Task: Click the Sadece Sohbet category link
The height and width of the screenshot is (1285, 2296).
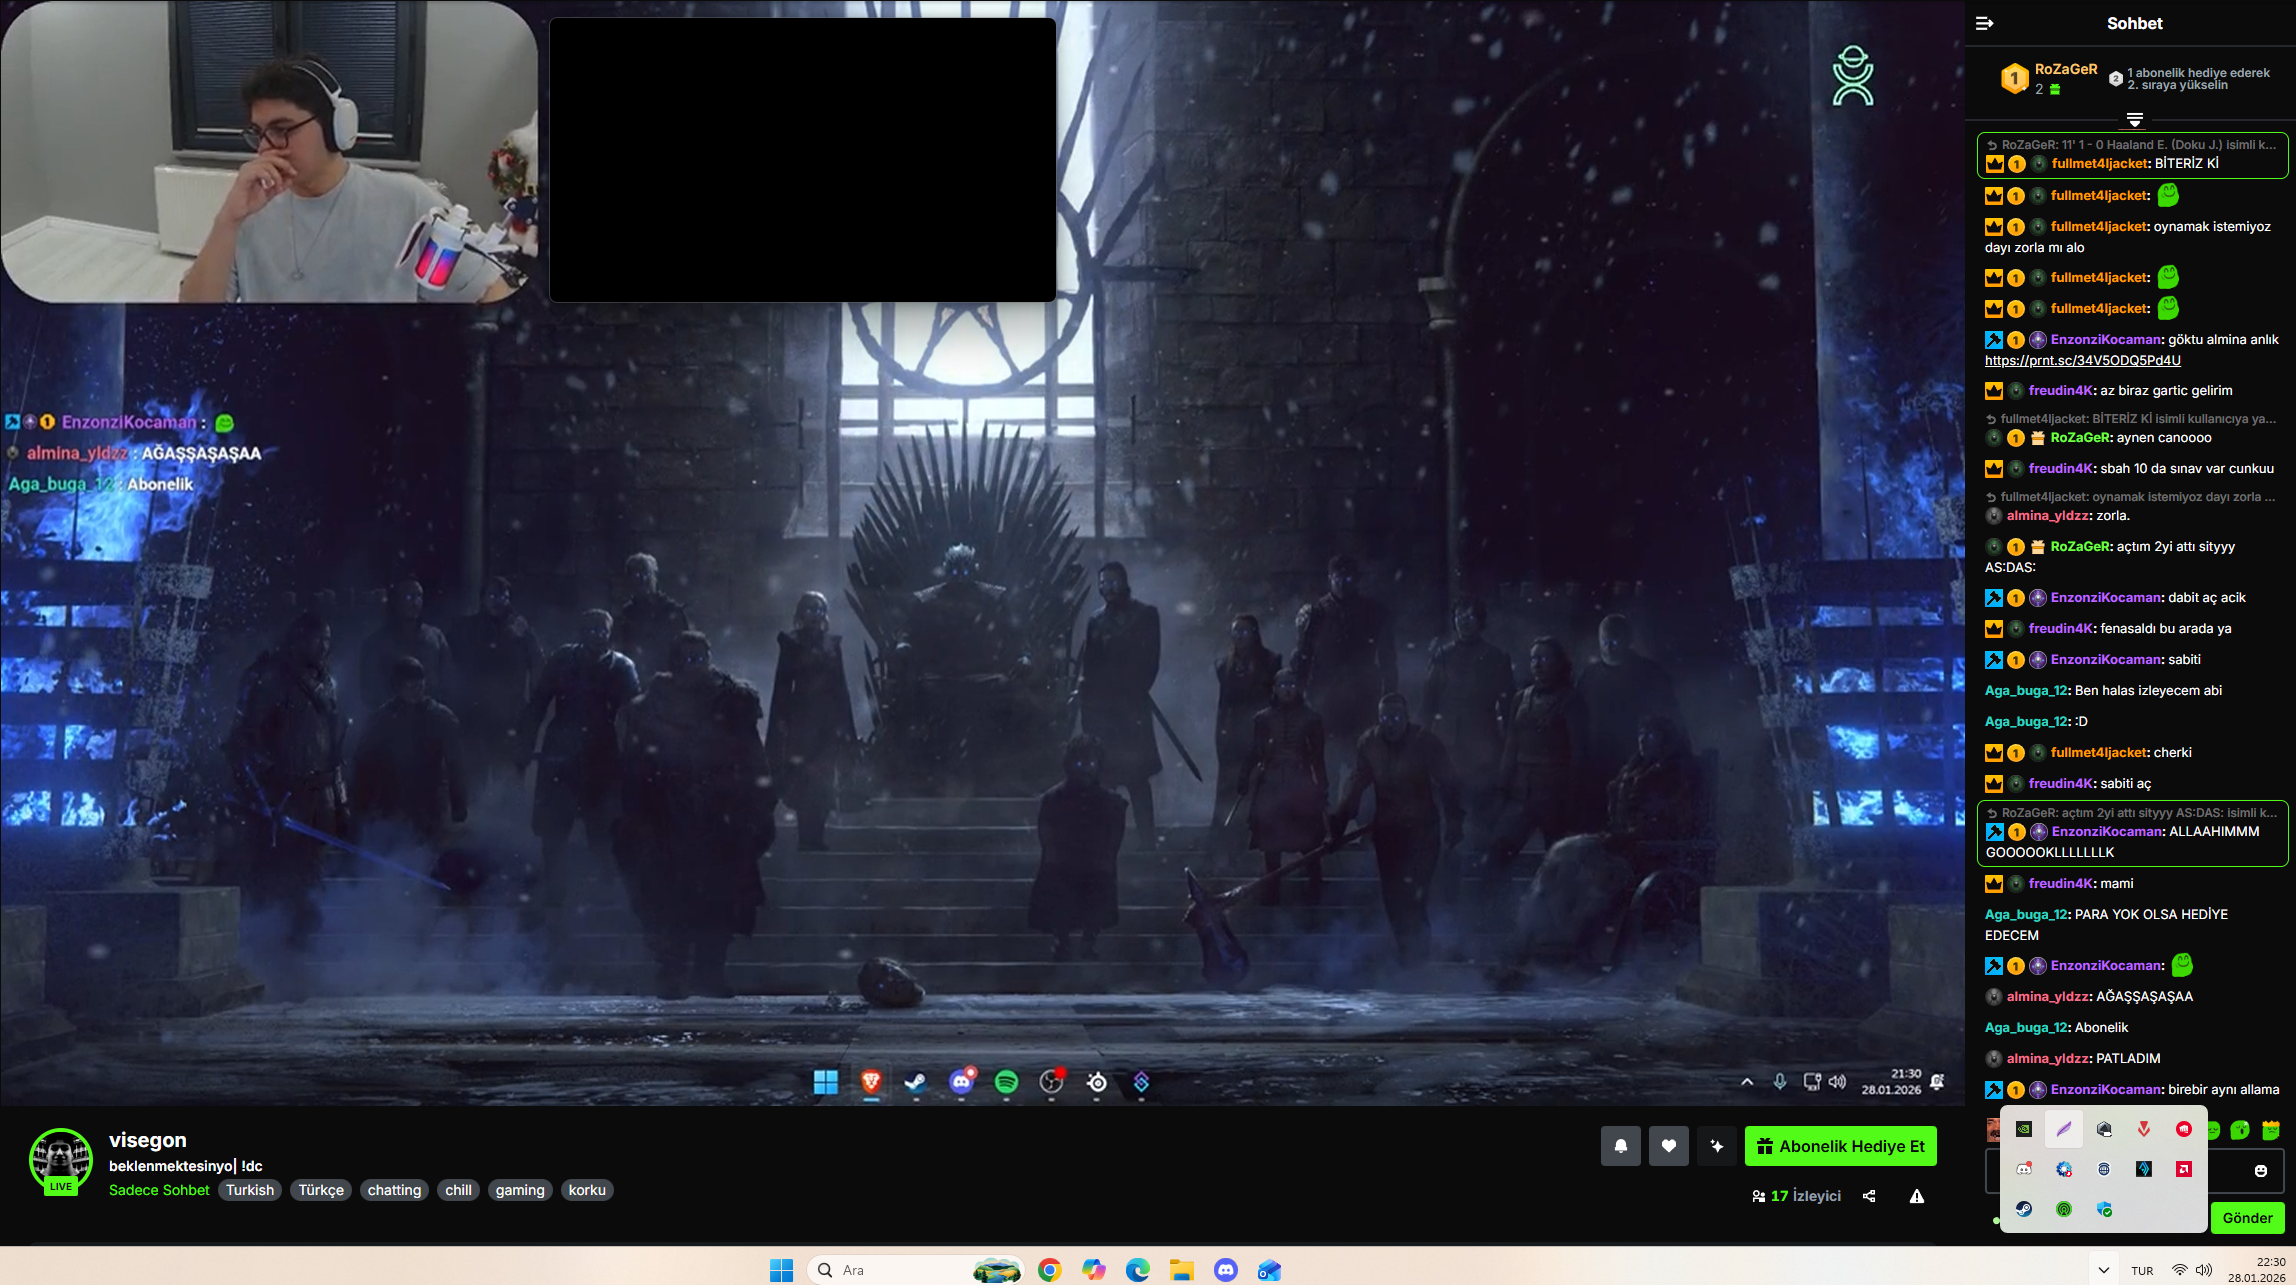Action: (159, 1190)
